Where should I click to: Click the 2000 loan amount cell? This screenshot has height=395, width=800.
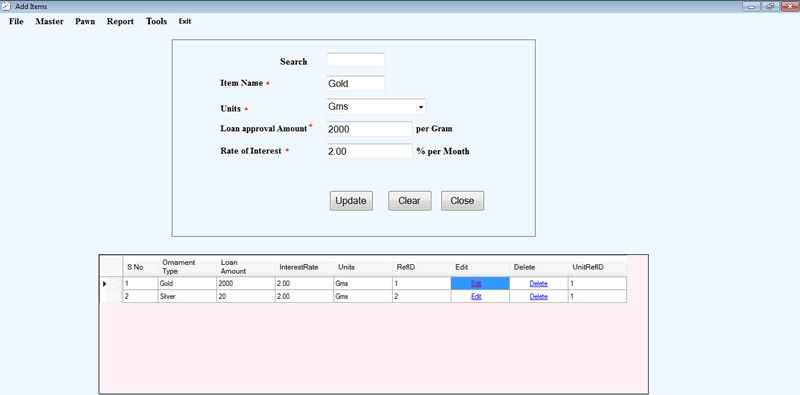click(246, 283)
